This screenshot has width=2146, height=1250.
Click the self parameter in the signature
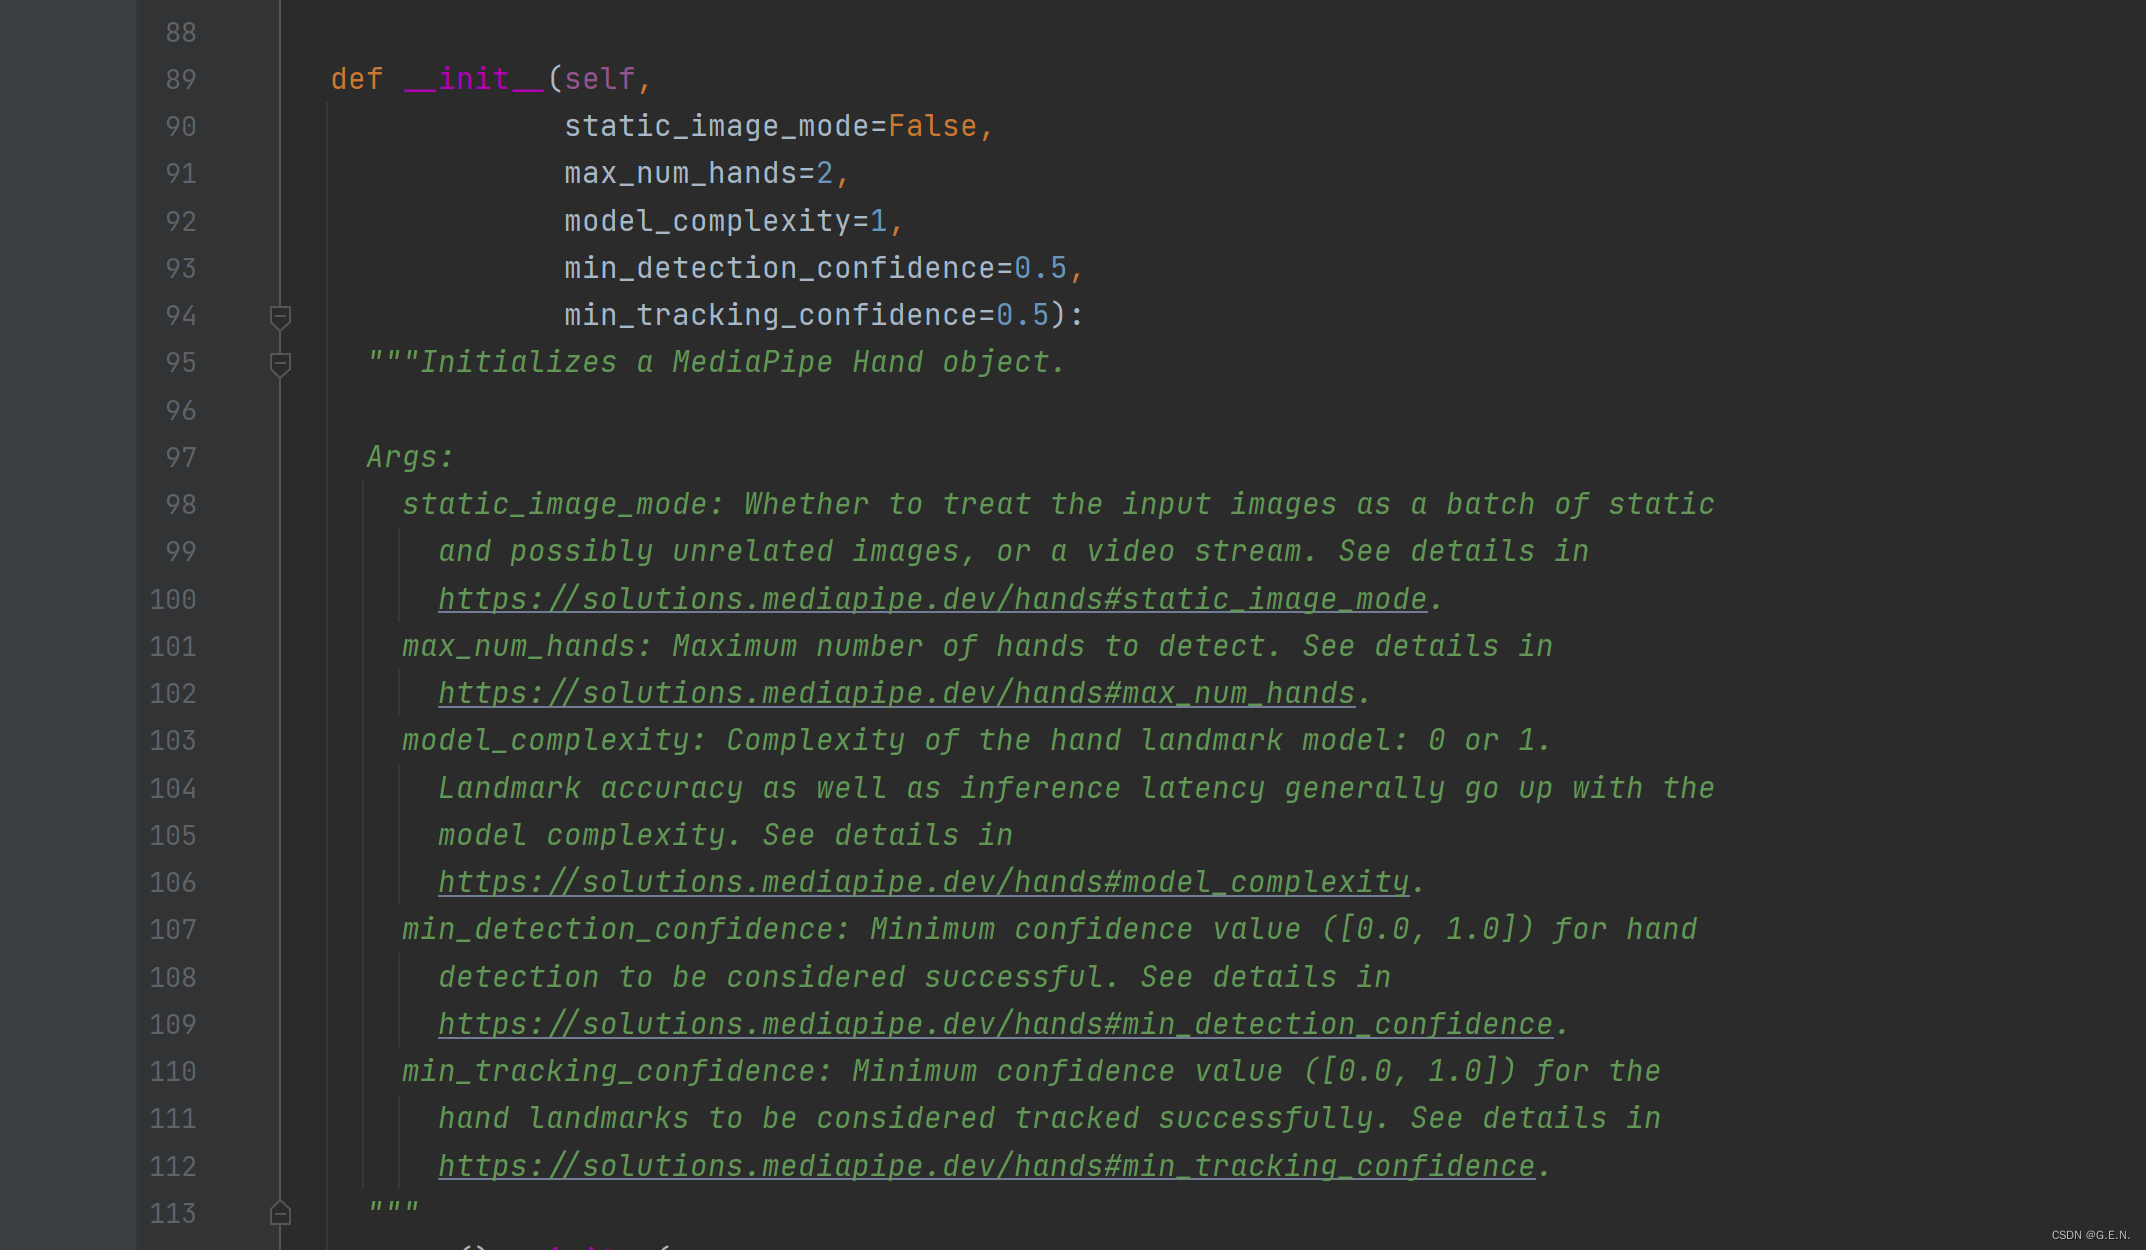click(x=600, y=79)
